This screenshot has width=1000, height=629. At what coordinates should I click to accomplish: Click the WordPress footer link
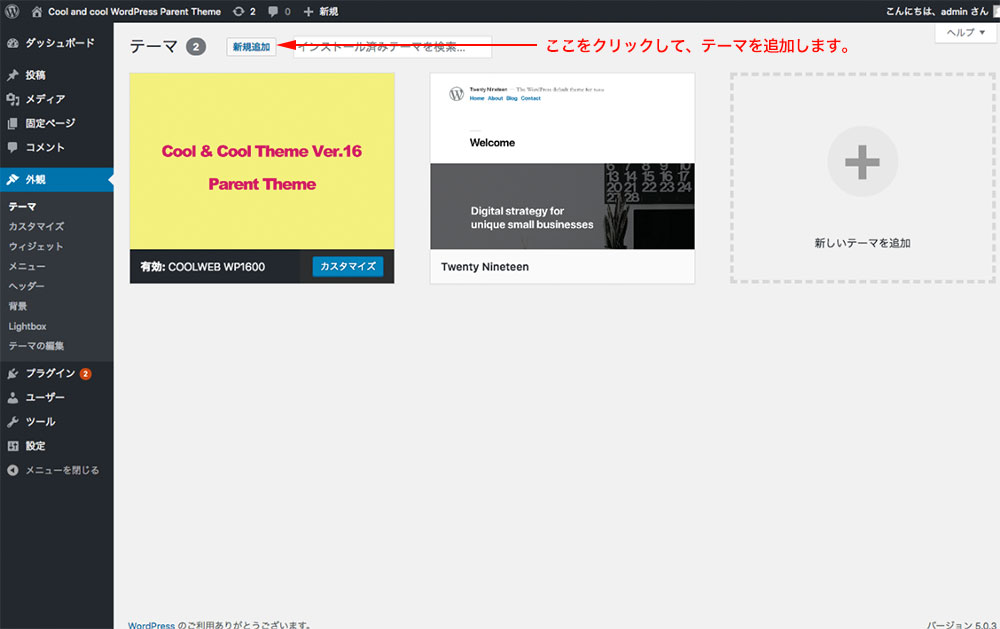151,625
